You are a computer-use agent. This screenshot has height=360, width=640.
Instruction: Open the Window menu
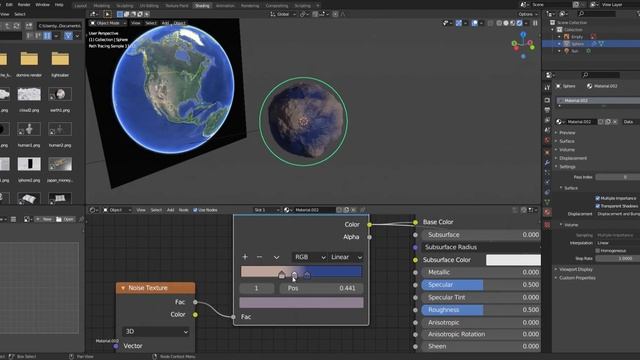[42, 5]
